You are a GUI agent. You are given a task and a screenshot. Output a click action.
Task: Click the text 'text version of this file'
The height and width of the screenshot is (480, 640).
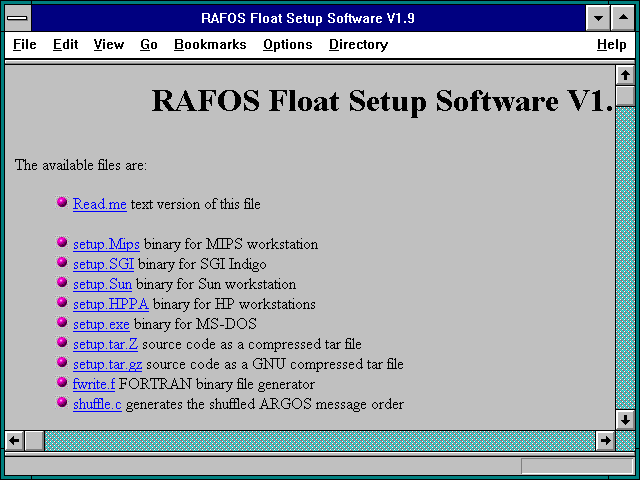click(x=196, y=204)
